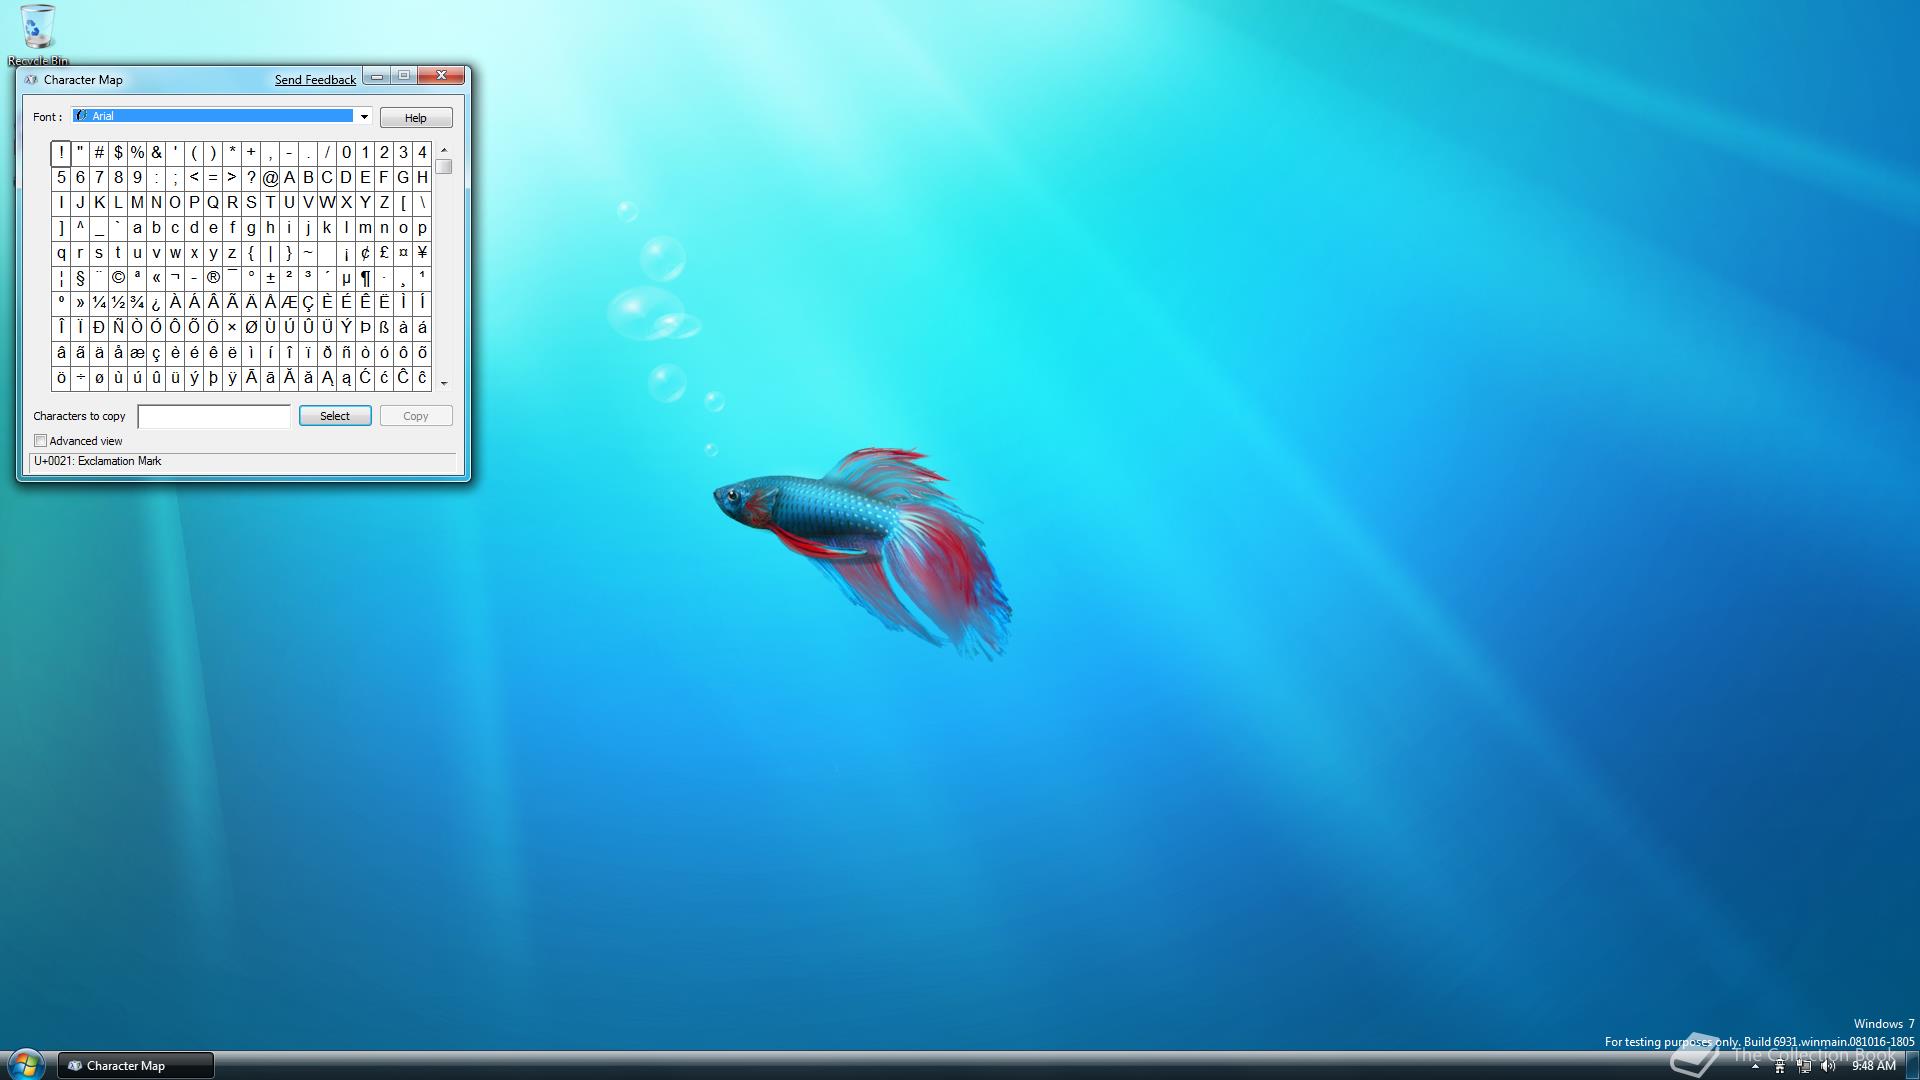Click the character grid scroll down arrow
1920x1080 pixels.
(x=444, y=383)
